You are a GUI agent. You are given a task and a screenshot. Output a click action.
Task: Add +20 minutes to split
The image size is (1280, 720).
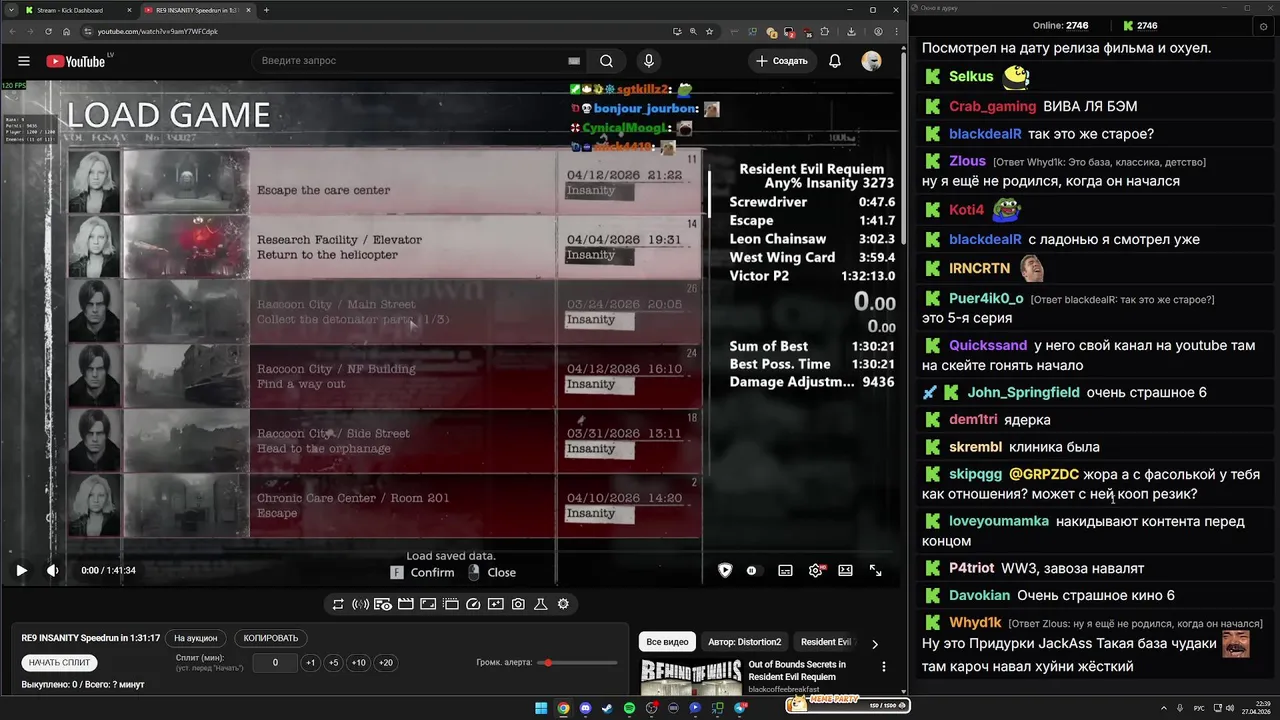coord(385,663)
